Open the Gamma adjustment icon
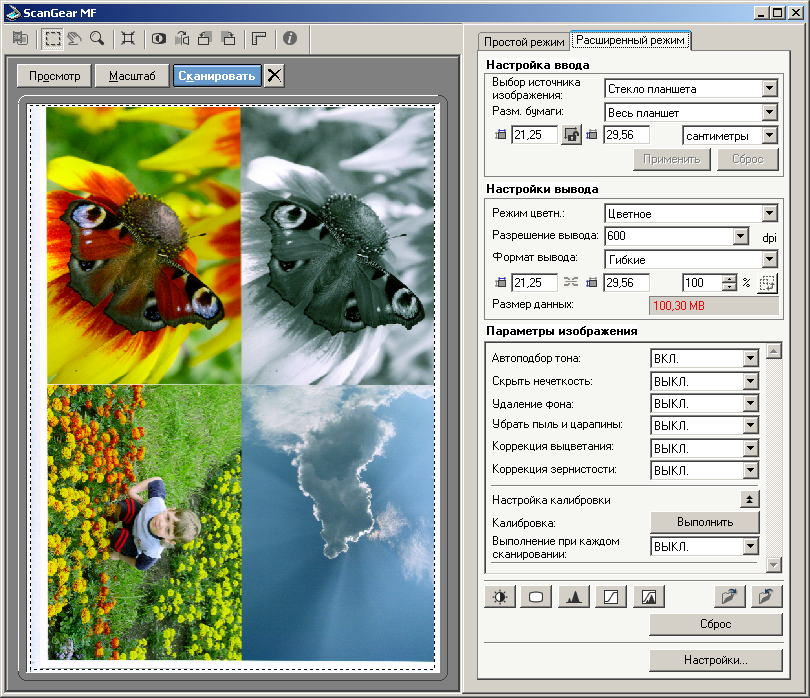810x698 pixels. [x=536, y=597]
